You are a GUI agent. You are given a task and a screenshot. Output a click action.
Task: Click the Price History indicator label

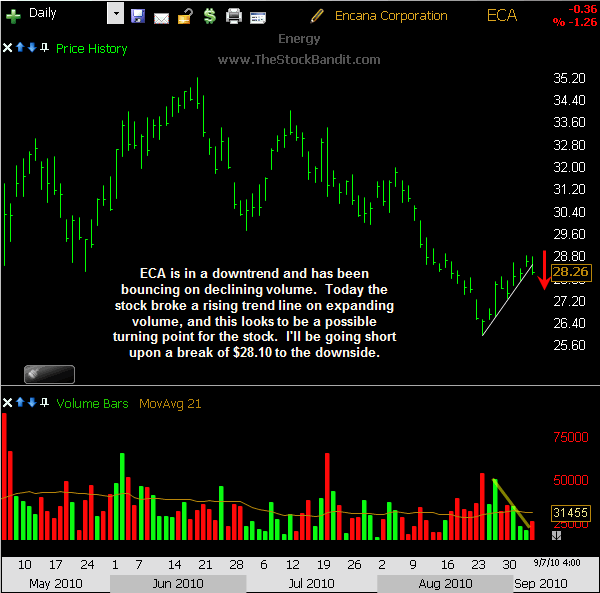pos(92,48)
